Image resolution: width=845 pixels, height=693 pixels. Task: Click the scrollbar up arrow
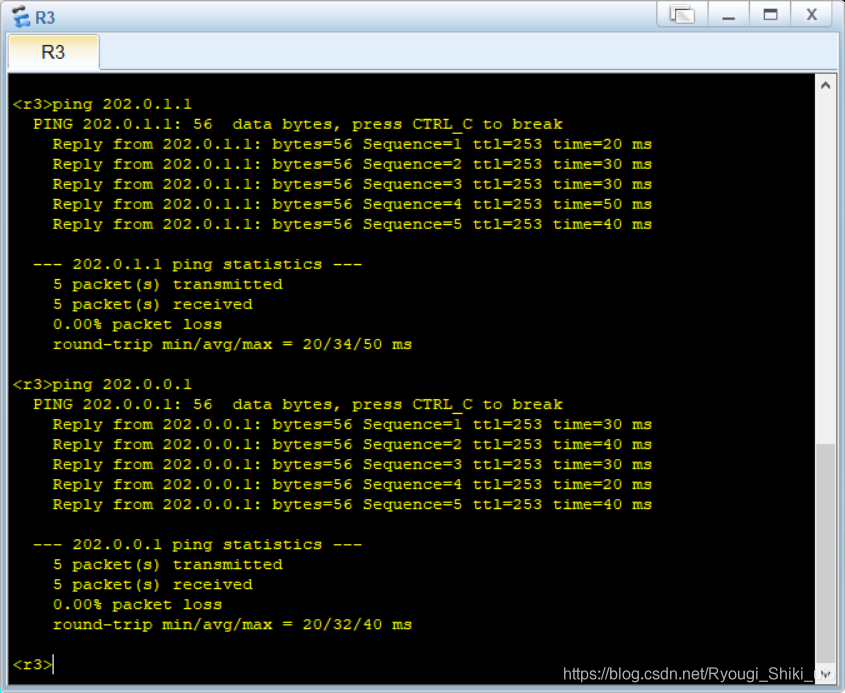(x=825, y=85)
